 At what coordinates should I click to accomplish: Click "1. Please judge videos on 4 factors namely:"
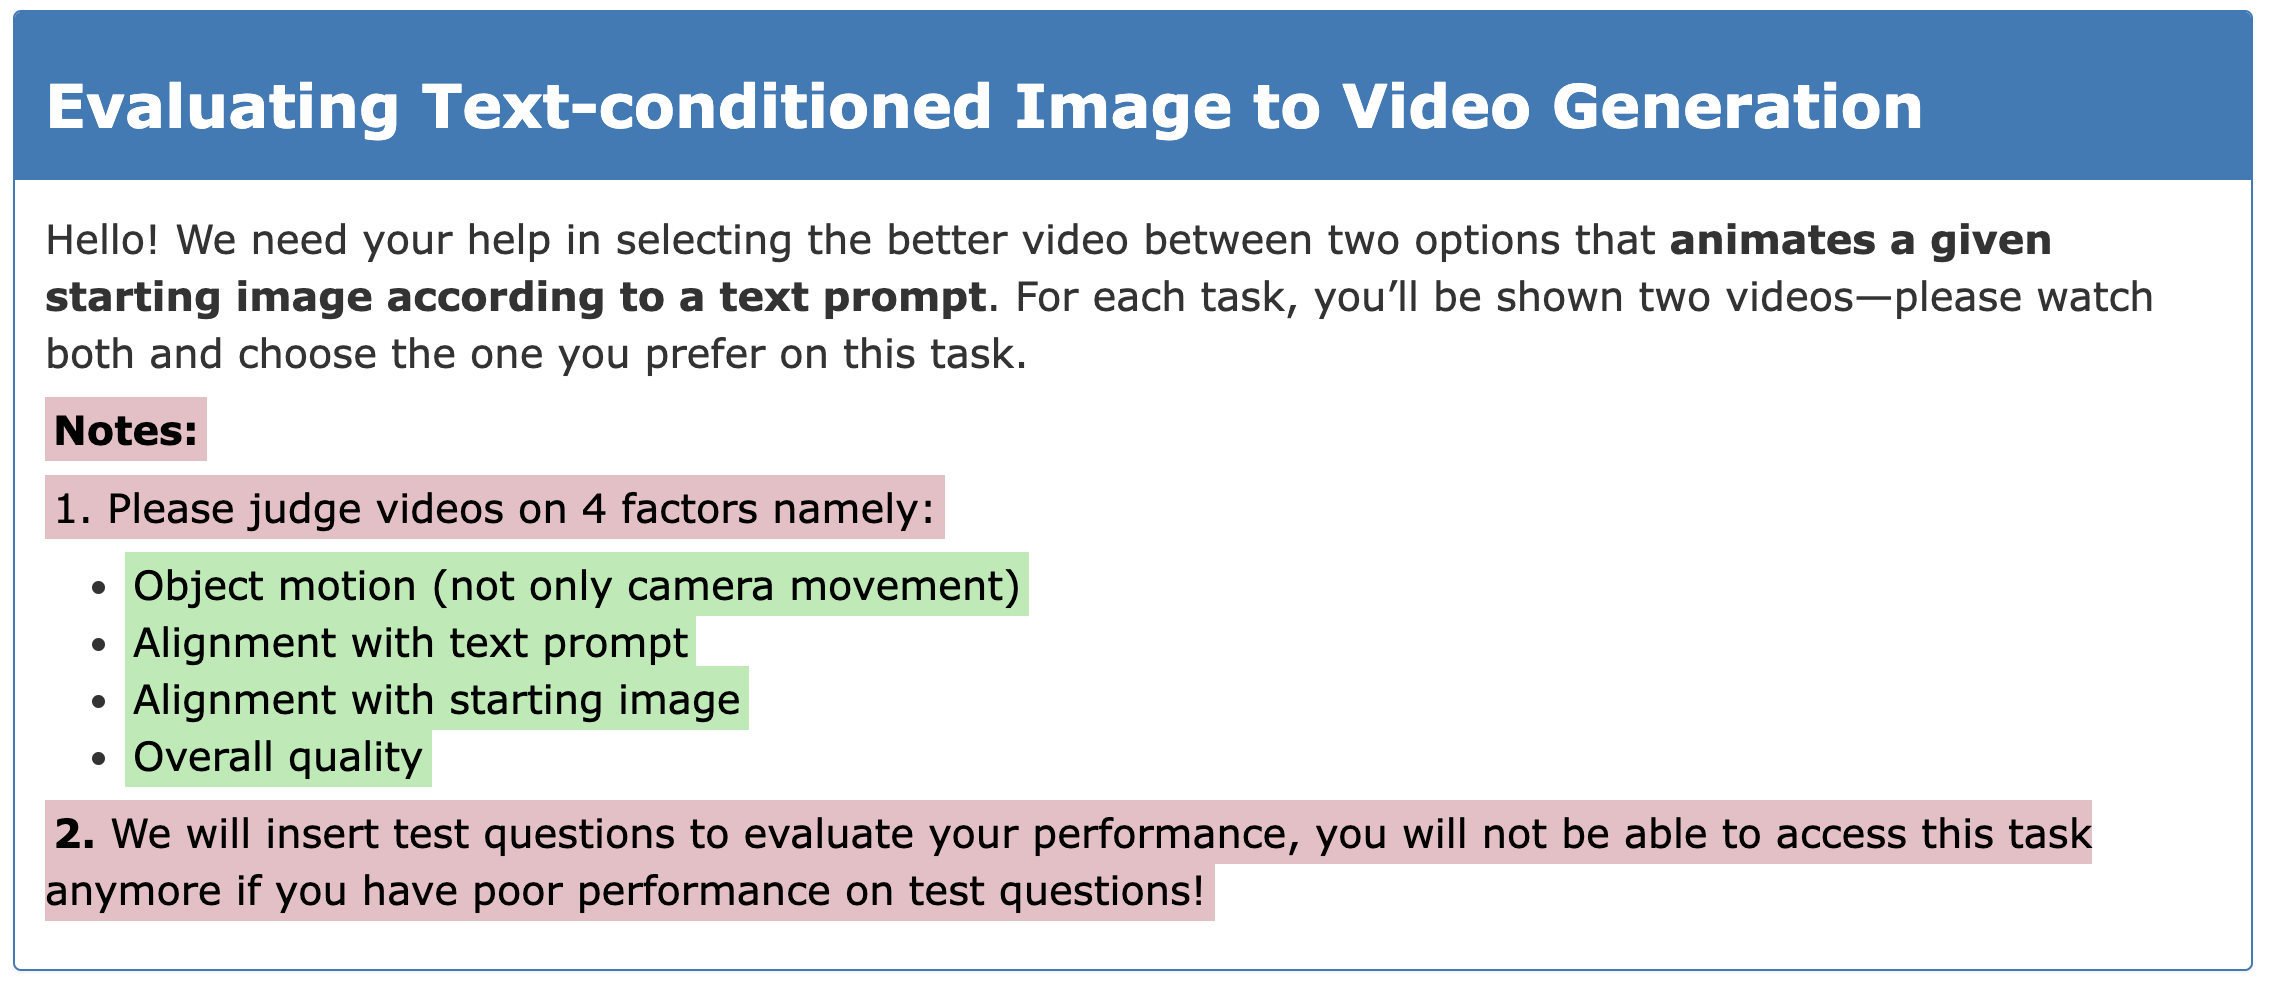tap(494, 508)
